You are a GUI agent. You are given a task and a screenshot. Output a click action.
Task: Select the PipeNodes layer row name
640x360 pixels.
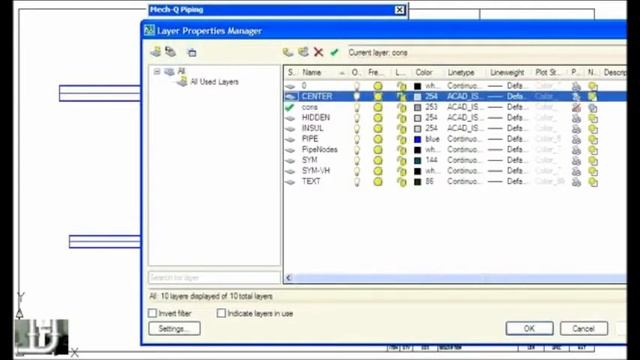[x=320, y=150]
